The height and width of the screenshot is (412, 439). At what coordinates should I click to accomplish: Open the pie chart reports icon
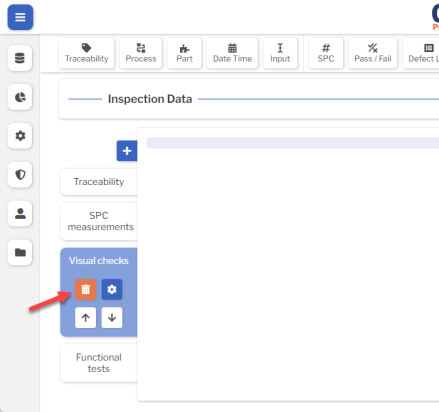click(20, 97)
